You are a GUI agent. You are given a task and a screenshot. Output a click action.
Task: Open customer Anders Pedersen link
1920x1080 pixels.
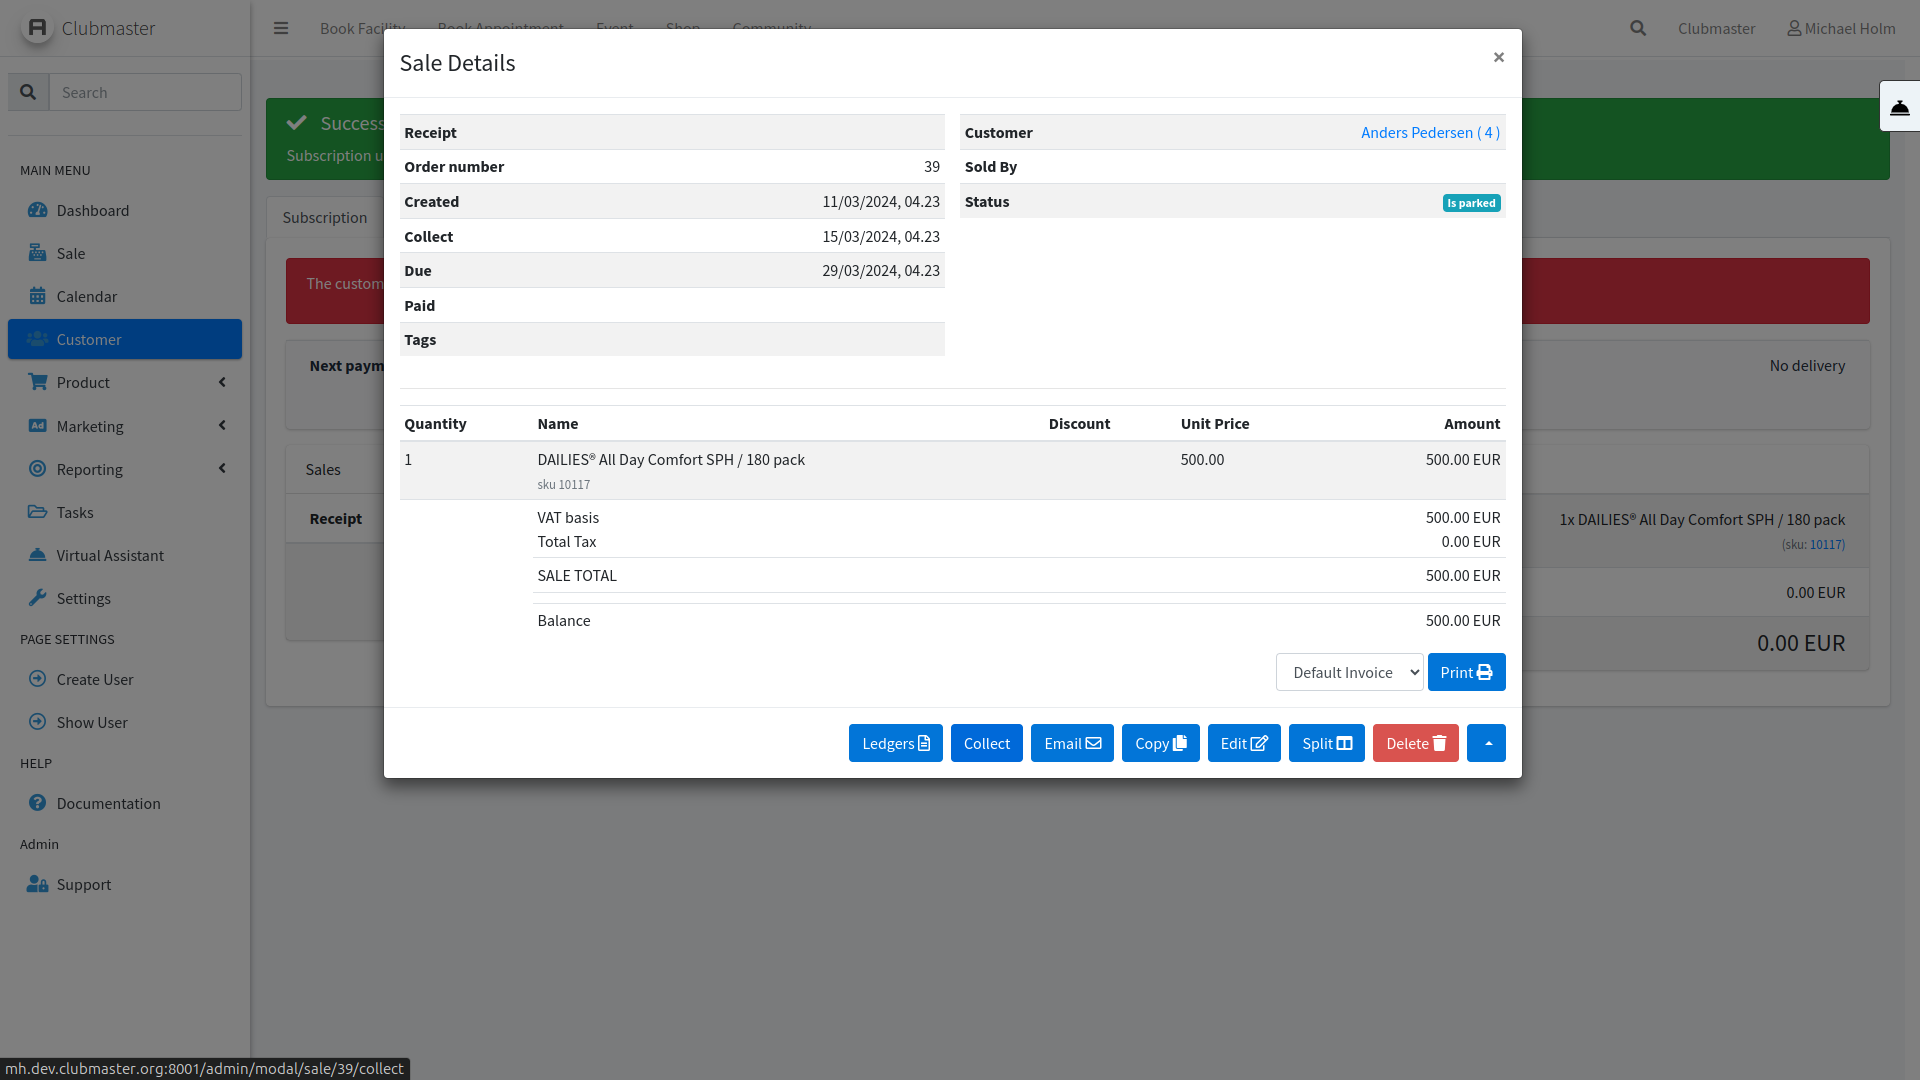pyautogui.click(x=1430, y=132)
